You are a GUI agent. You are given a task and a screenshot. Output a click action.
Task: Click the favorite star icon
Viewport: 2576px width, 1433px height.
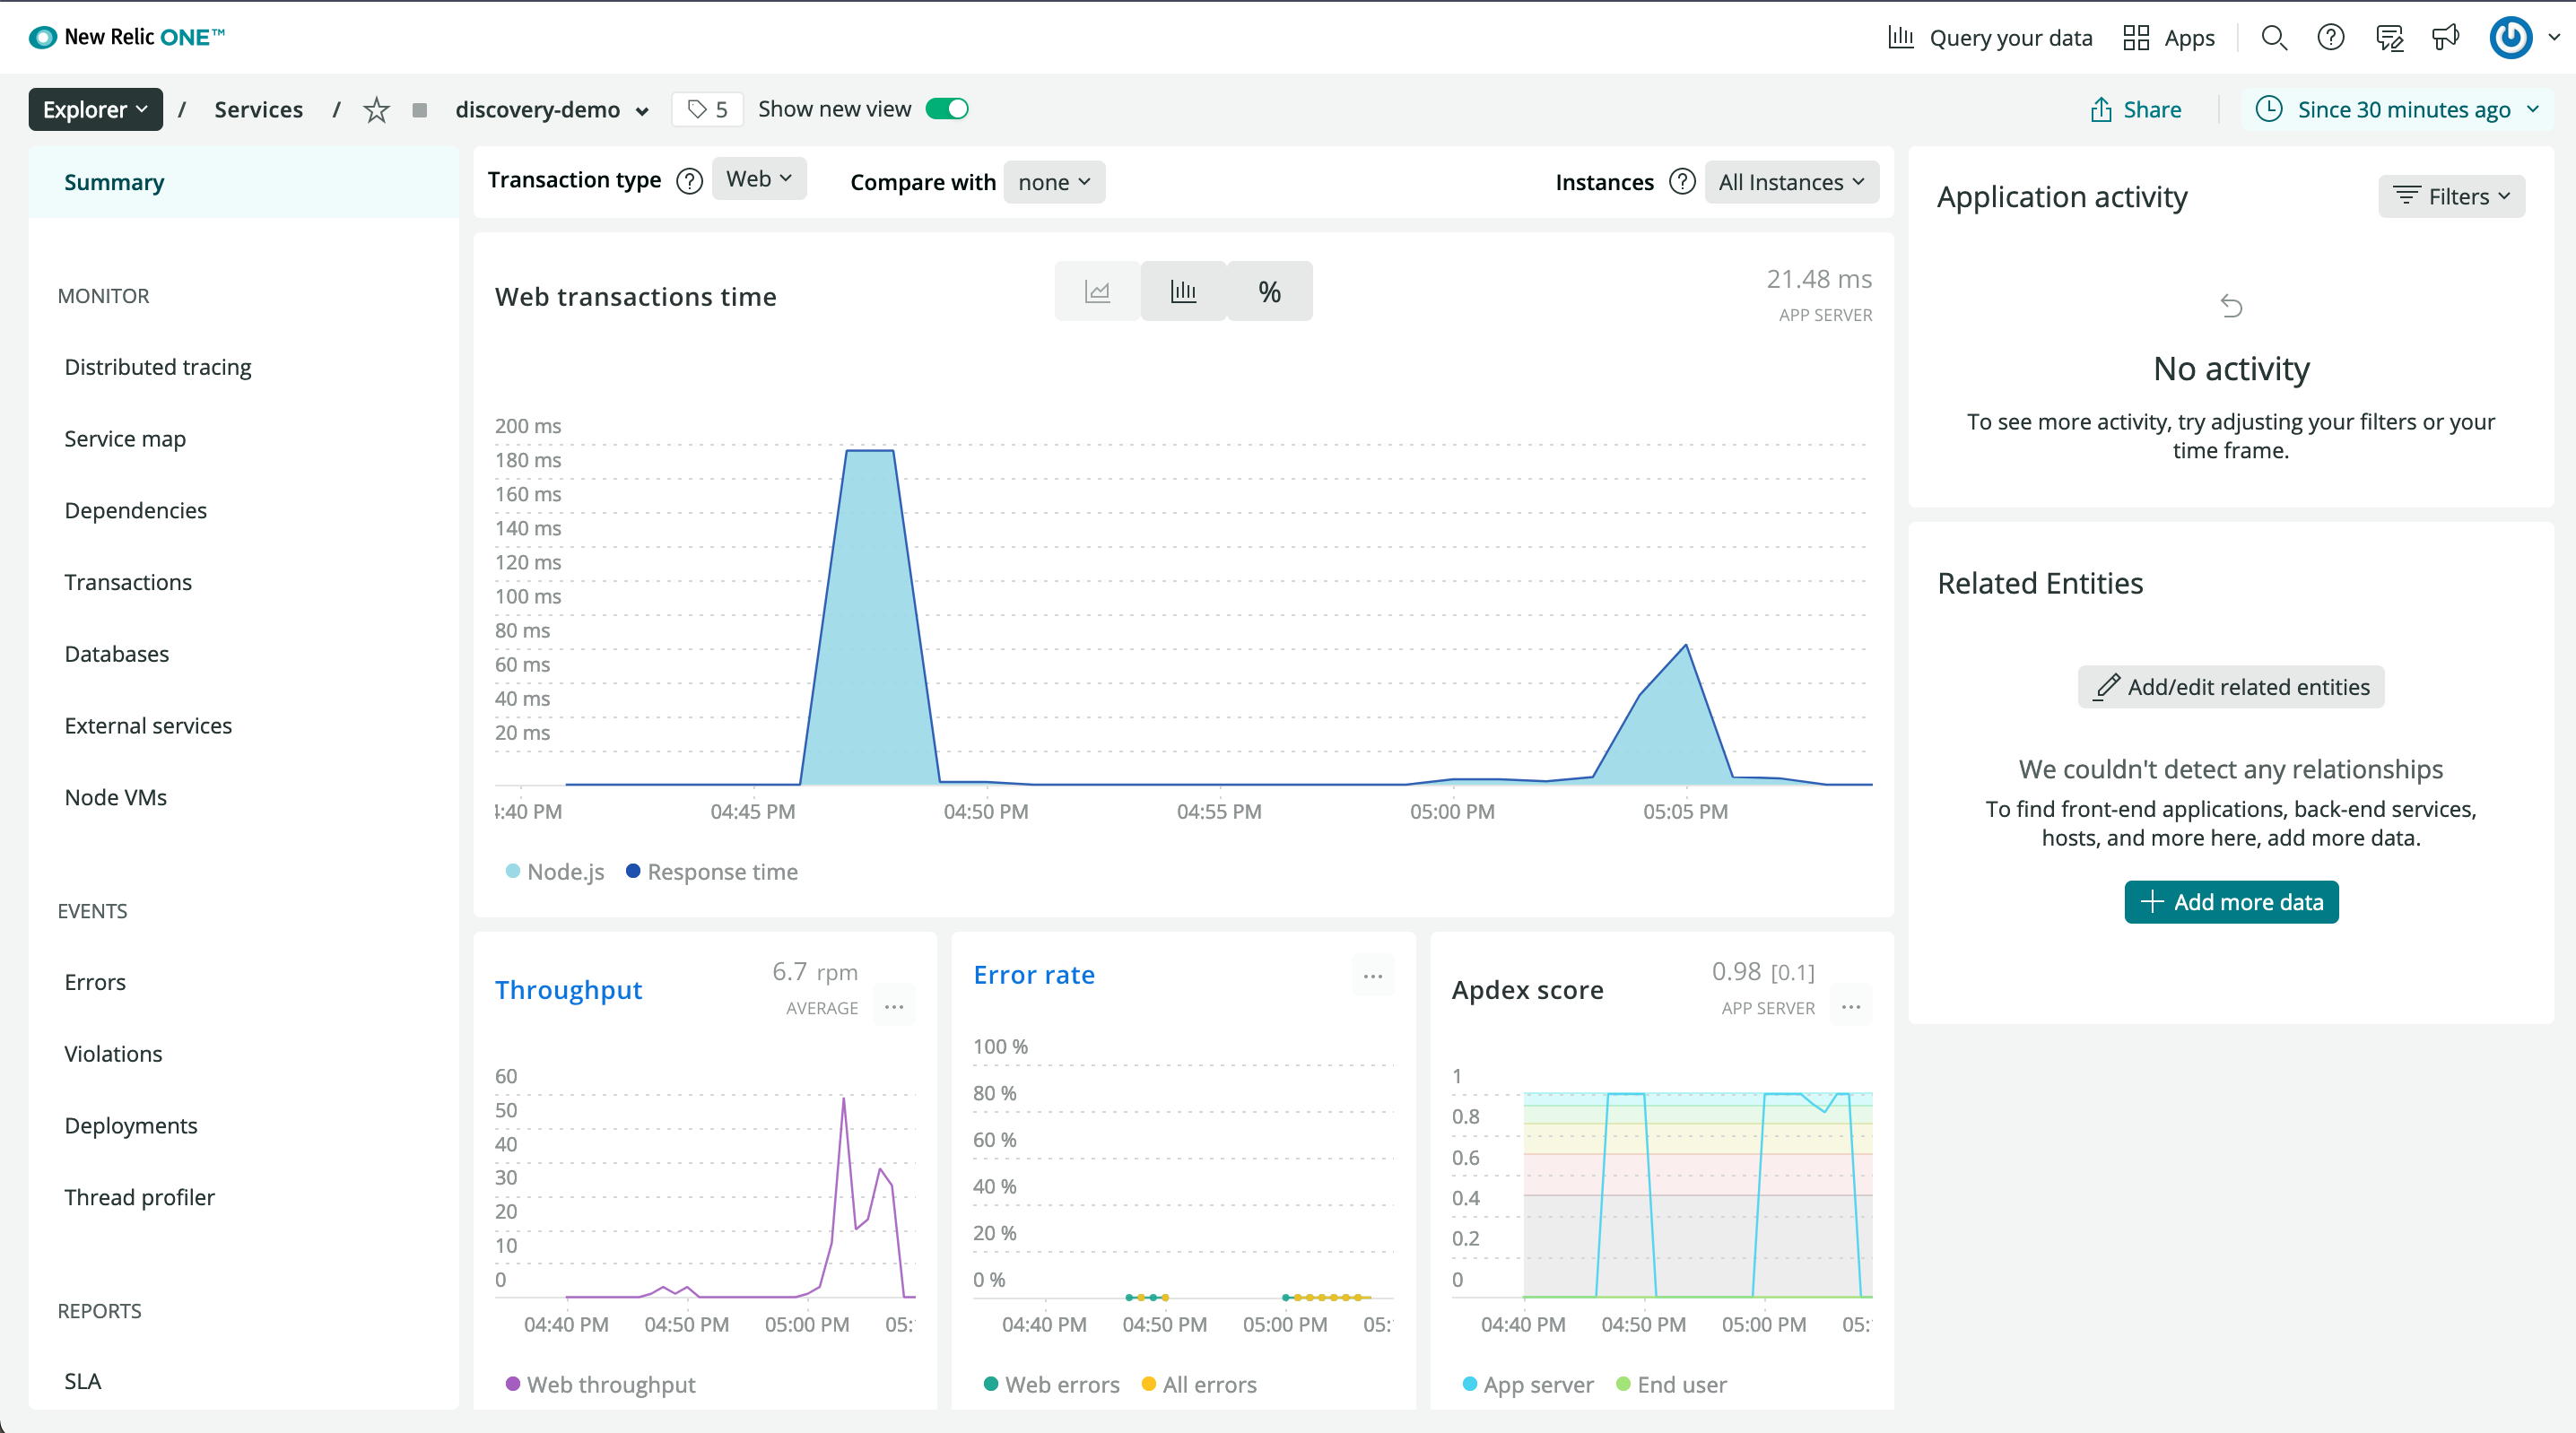coord(376,110)
